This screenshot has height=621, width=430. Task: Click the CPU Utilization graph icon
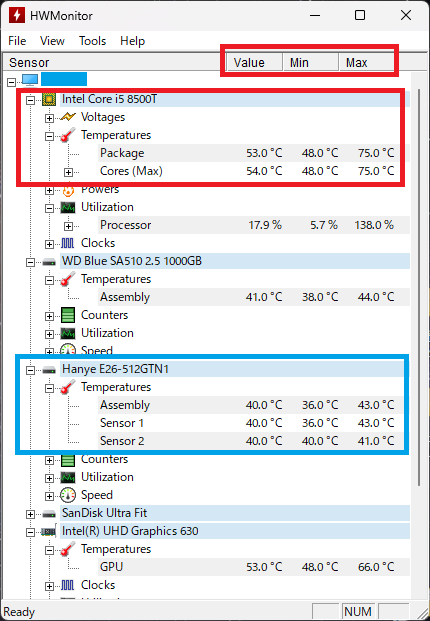tap(68, 207)
